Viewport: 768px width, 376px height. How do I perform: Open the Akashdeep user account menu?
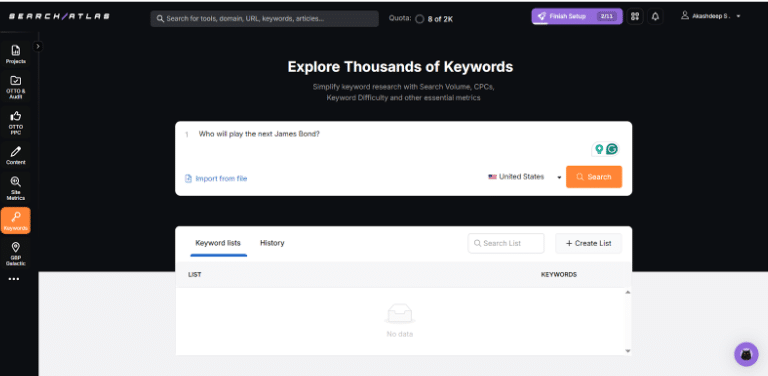(711, 16)
